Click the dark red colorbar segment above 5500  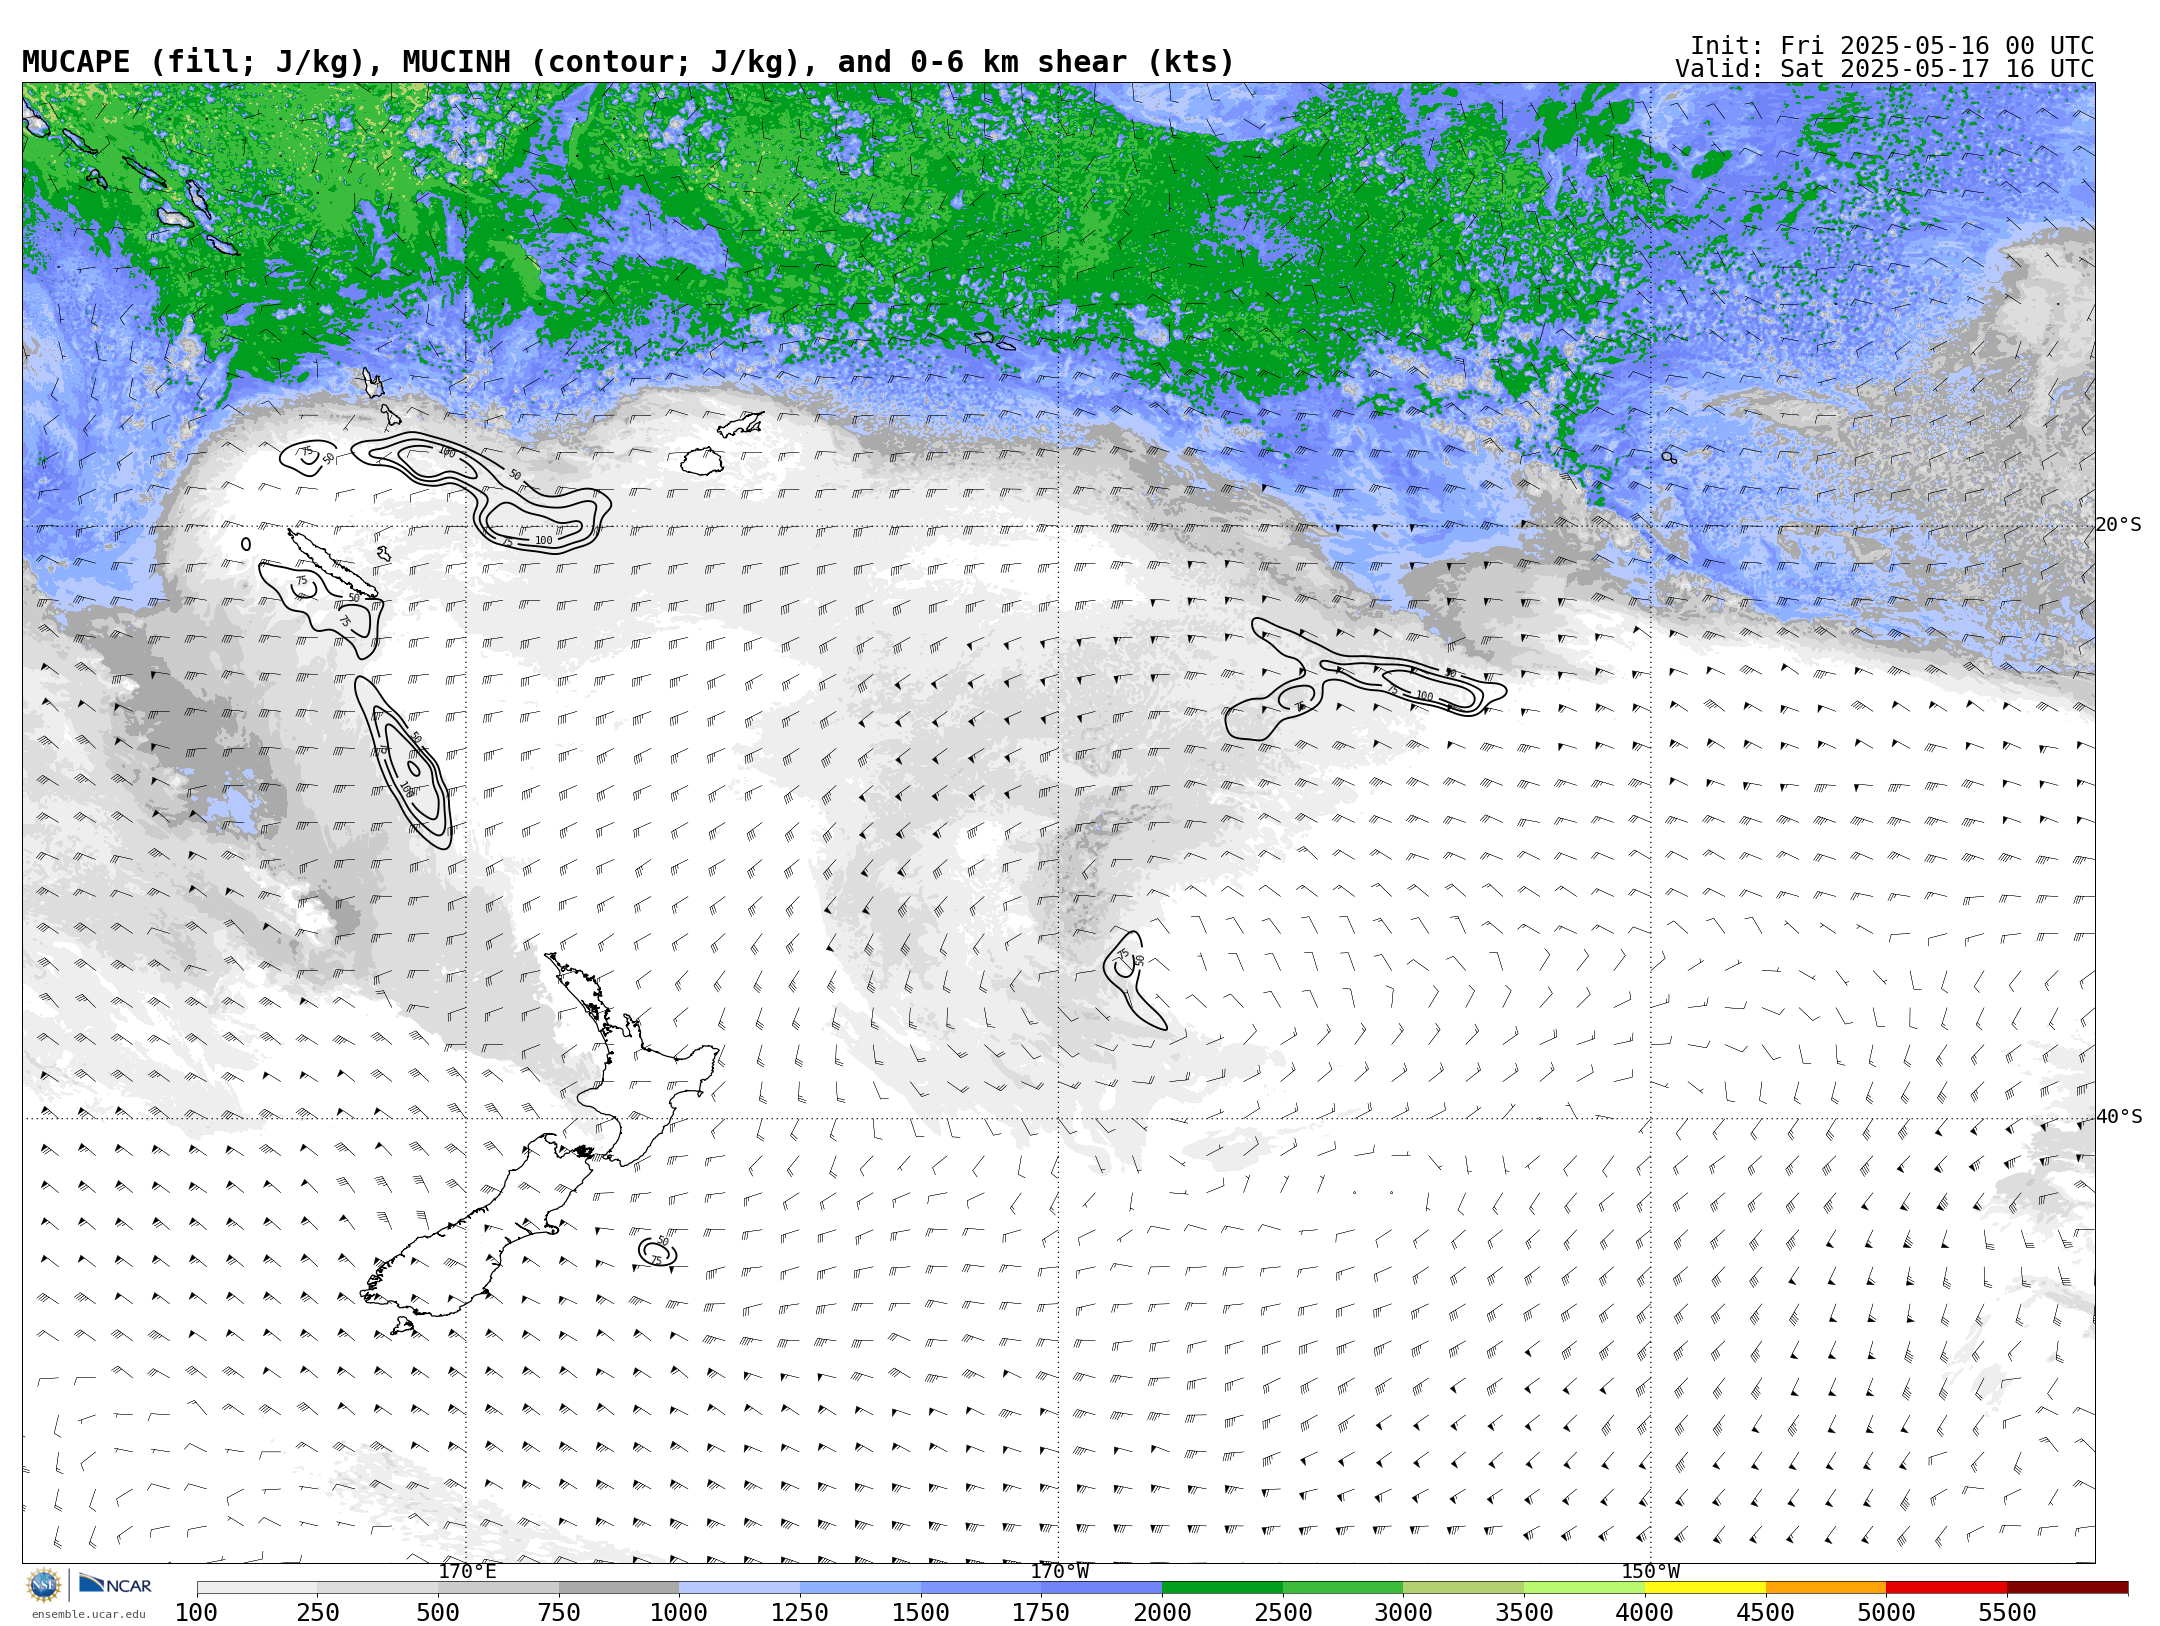[2068, 1588]
